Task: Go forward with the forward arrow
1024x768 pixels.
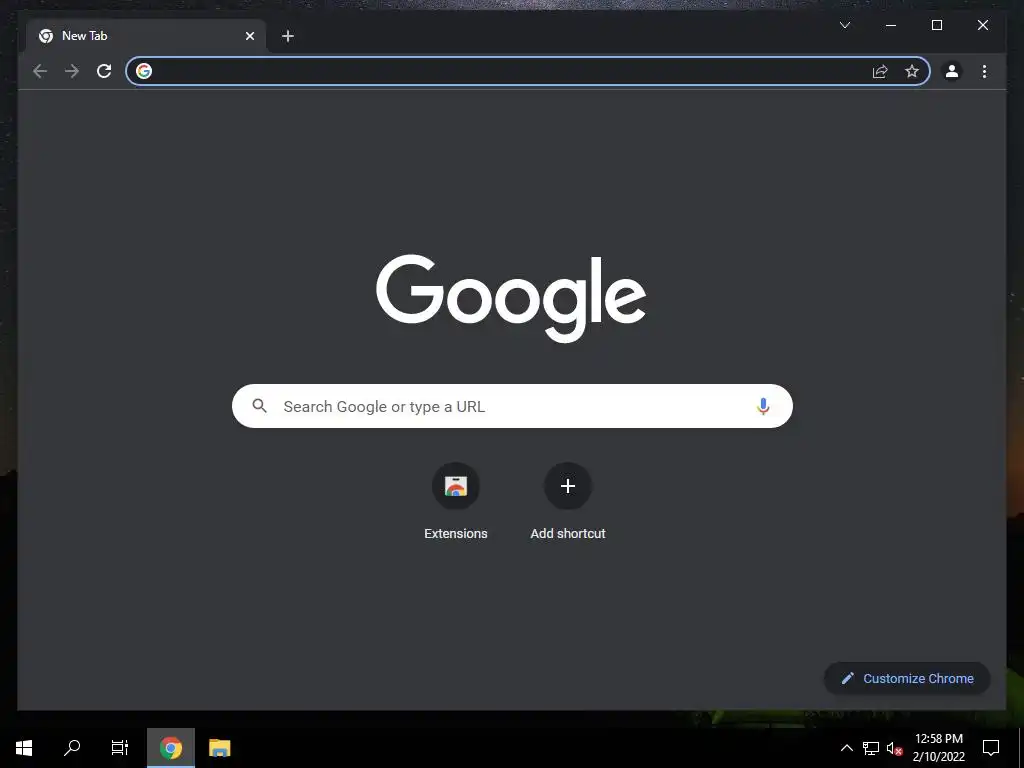Action: tap(72, 71)
